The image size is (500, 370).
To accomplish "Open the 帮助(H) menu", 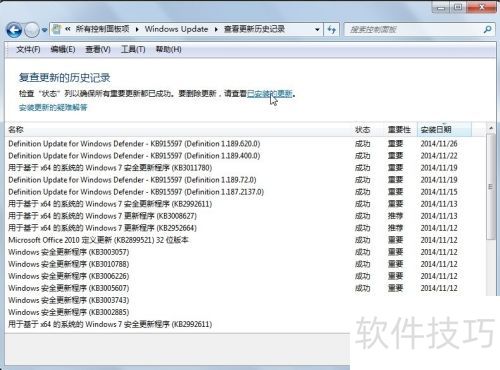I will (x=168, y=49).
